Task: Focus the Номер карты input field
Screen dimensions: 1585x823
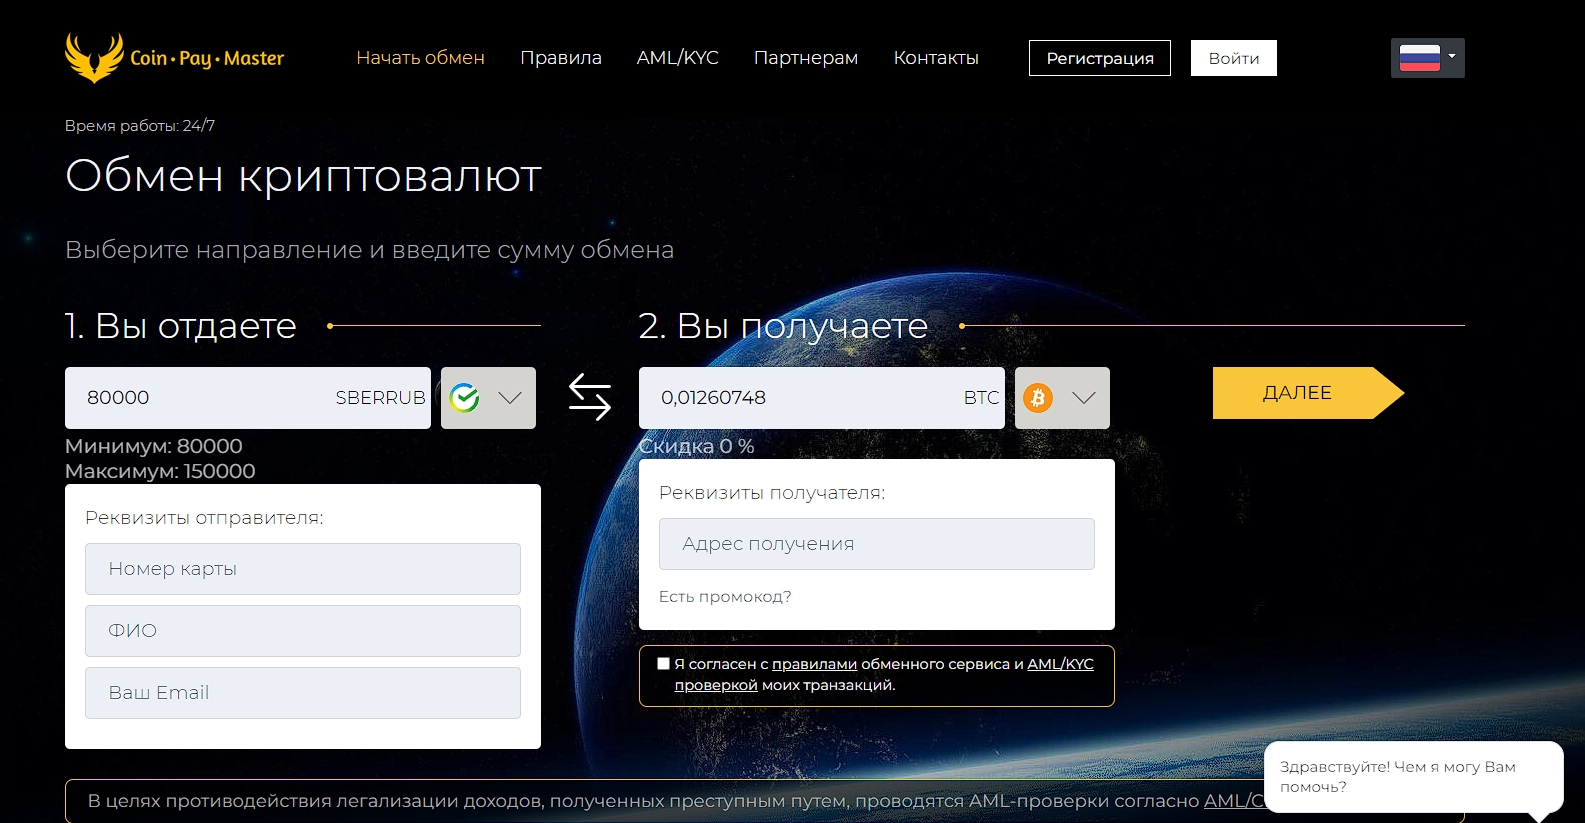Action: pyautogui.click(x=303, y=569)
